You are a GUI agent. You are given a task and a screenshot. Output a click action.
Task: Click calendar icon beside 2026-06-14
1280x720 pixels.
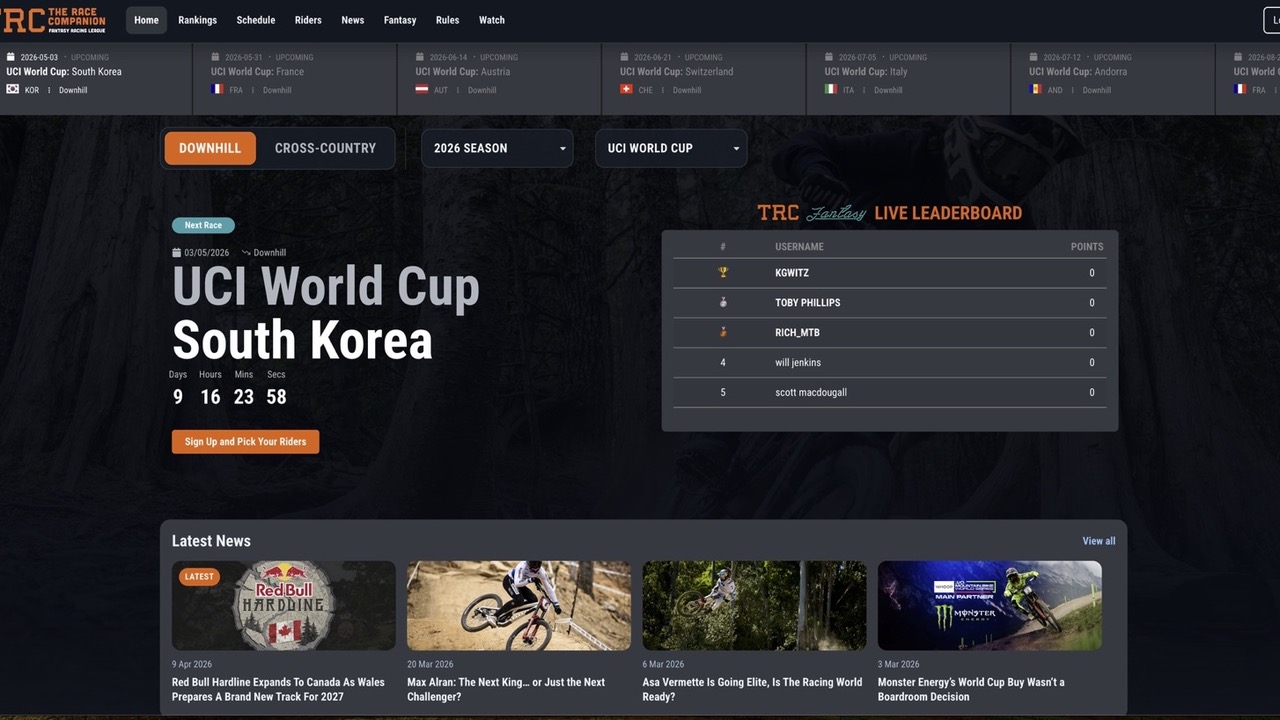click(x=420, y=57)
